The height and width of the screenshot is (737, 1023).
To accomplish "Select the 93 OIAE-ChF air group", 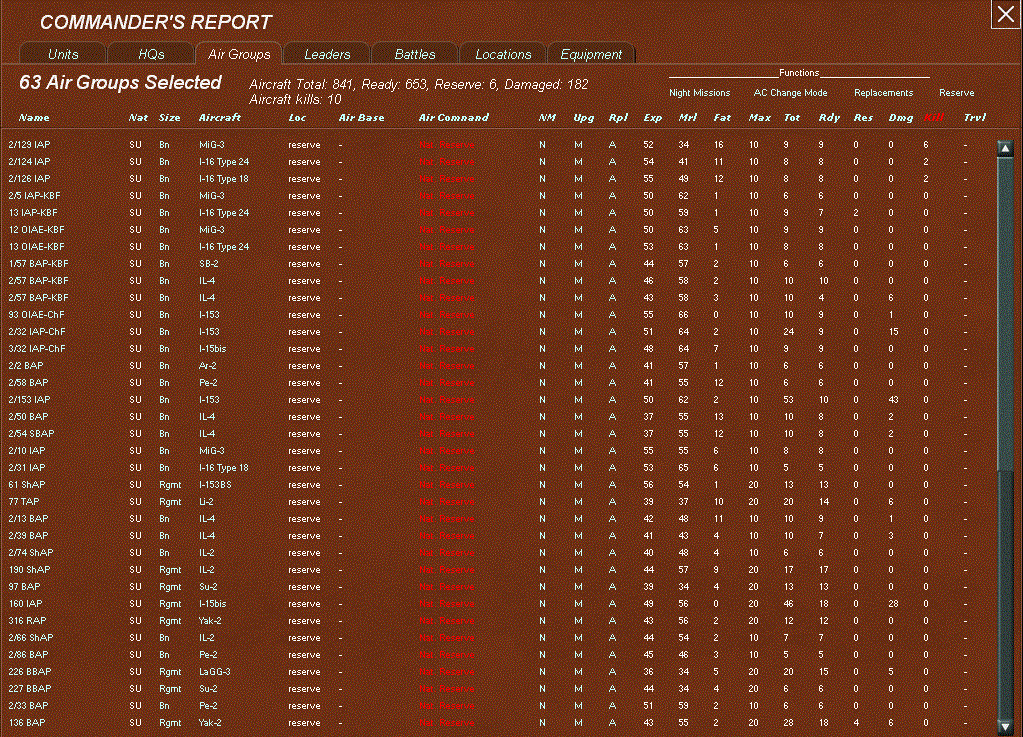I will coord(37,314).
